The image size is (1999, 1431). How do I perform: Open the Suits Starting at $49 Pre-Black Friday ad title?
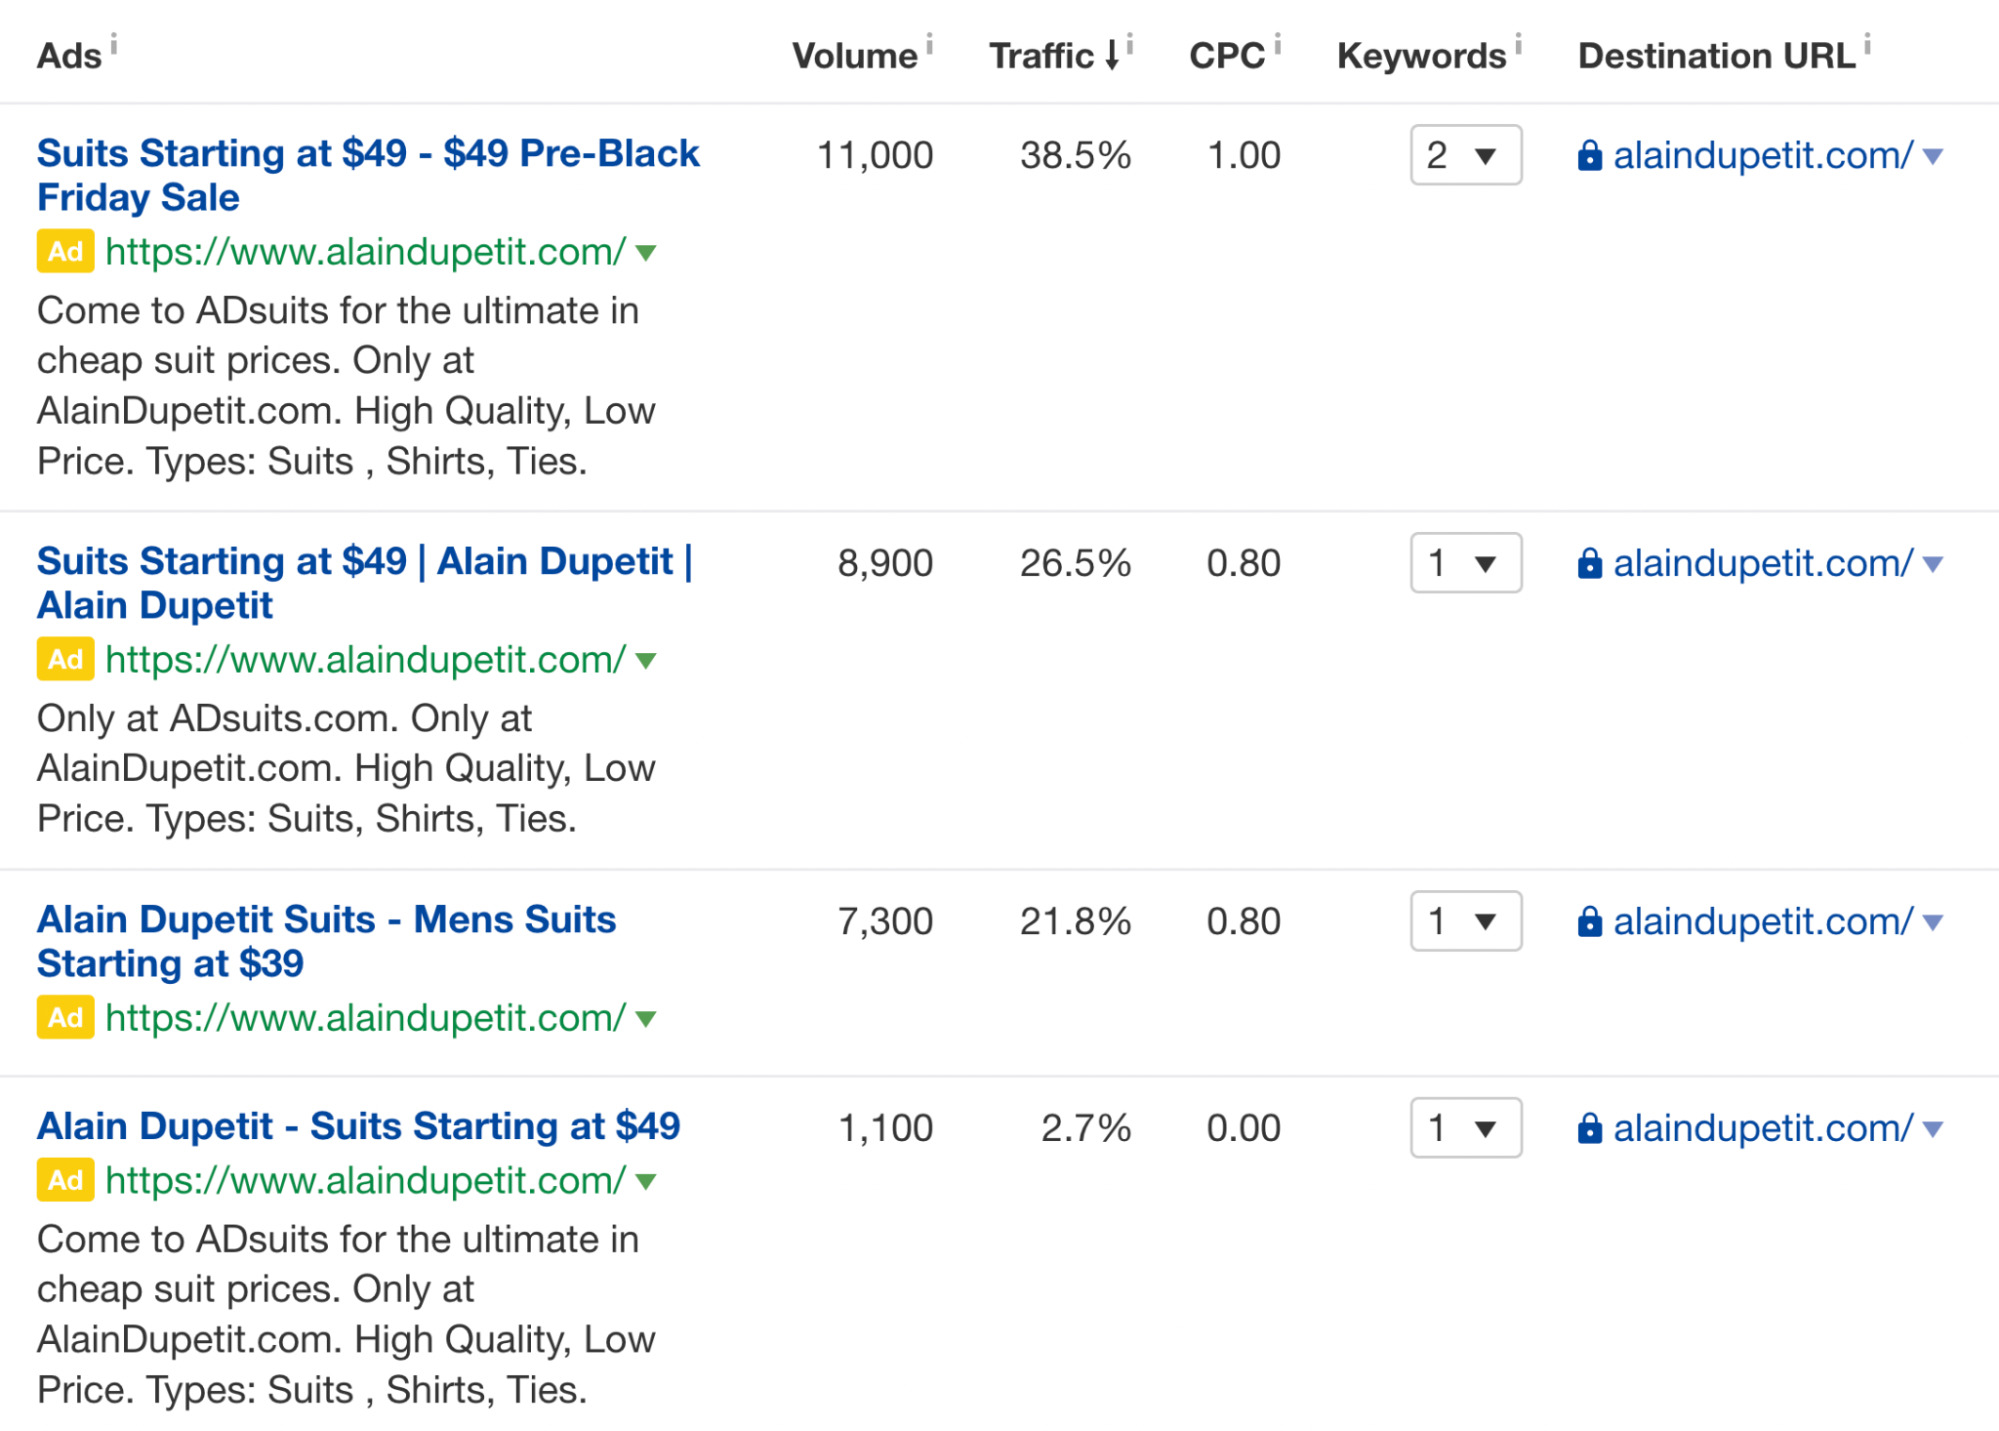coord(368,153)
